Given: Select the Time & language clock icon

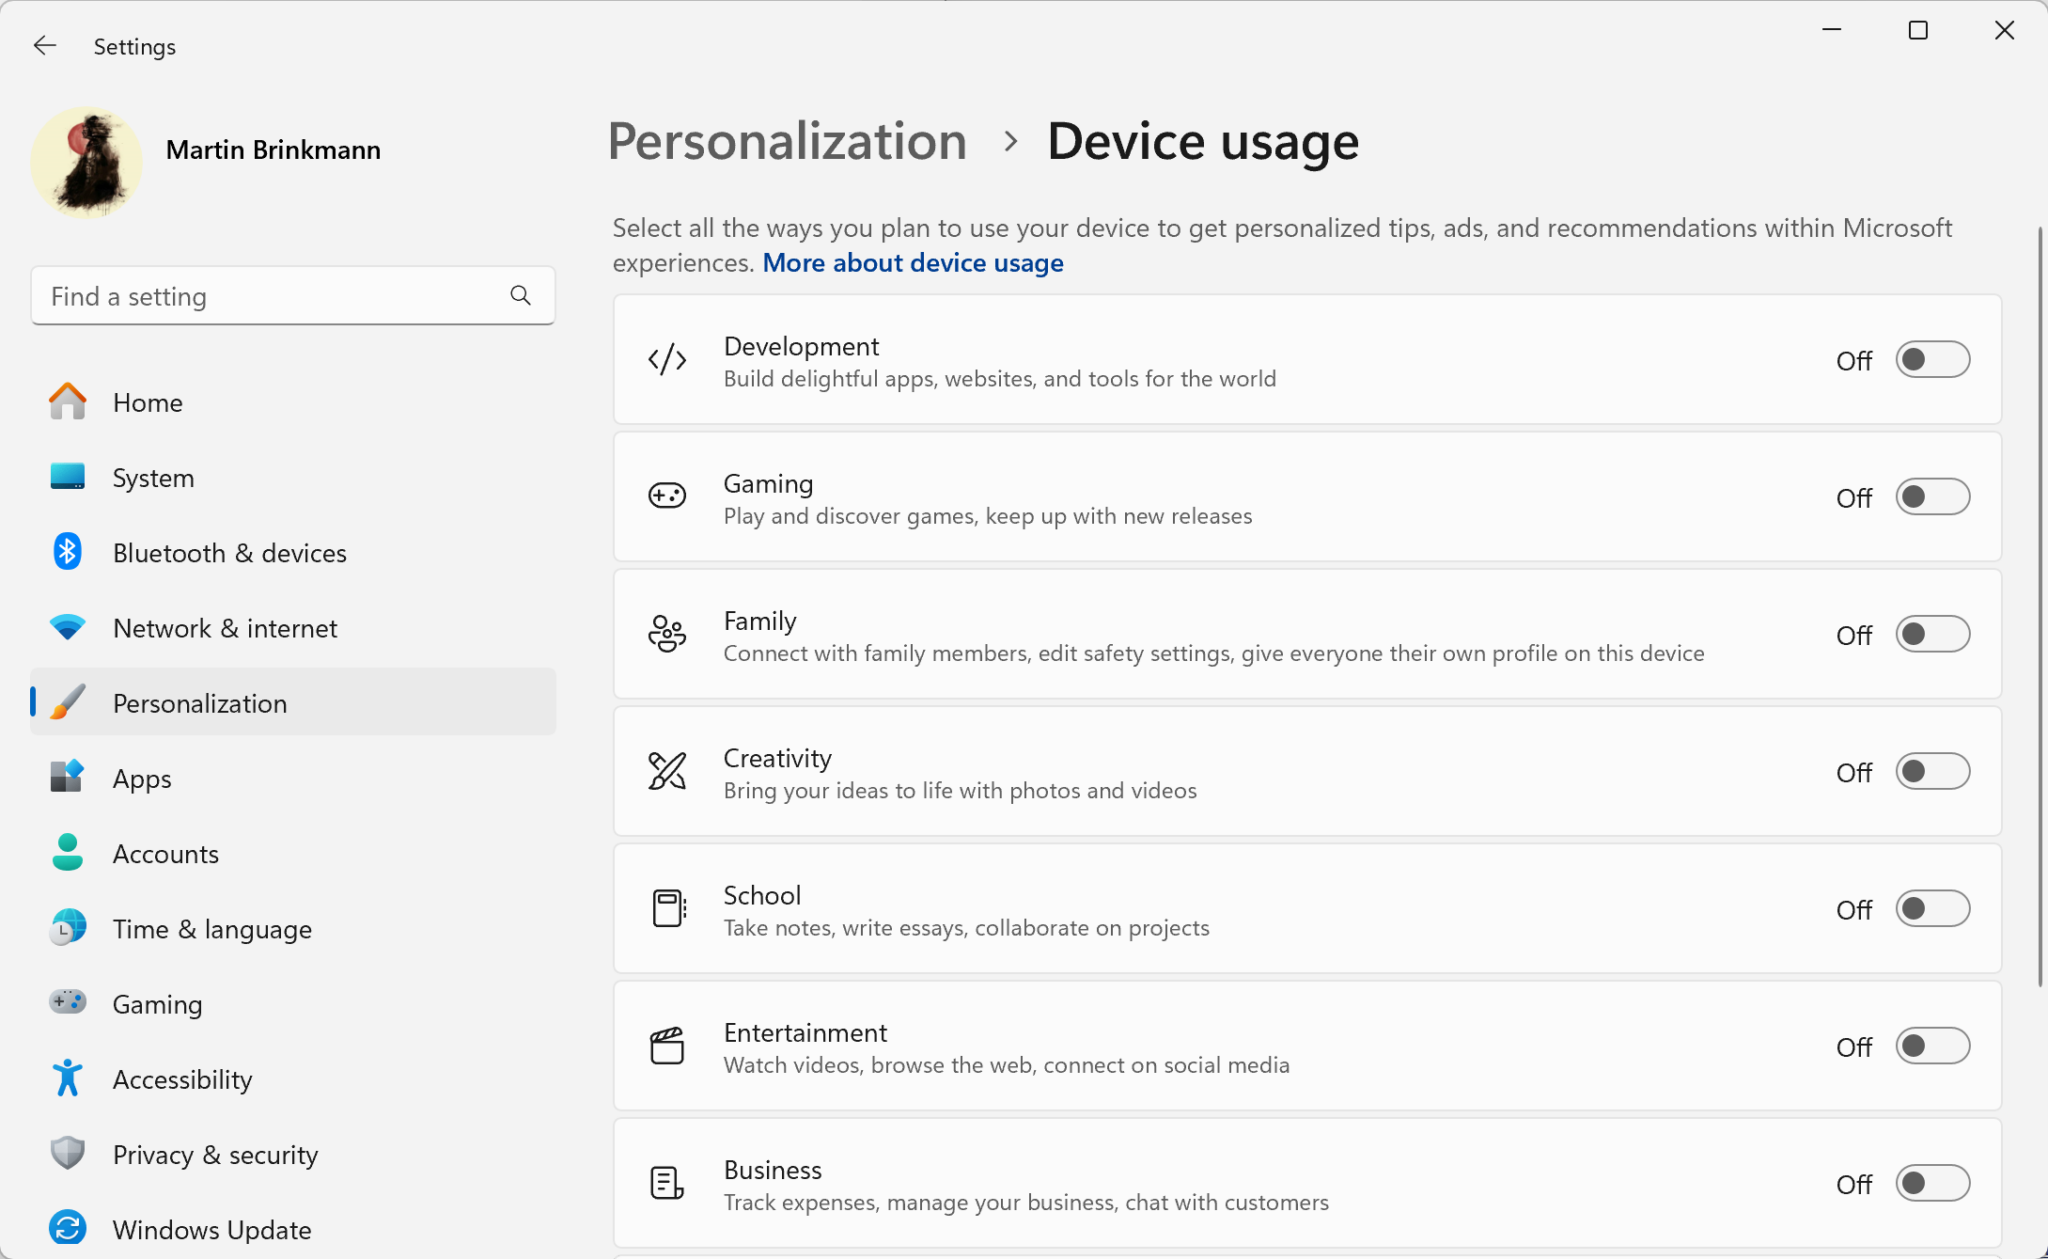Looking at the screenshot, I should 66,928.
